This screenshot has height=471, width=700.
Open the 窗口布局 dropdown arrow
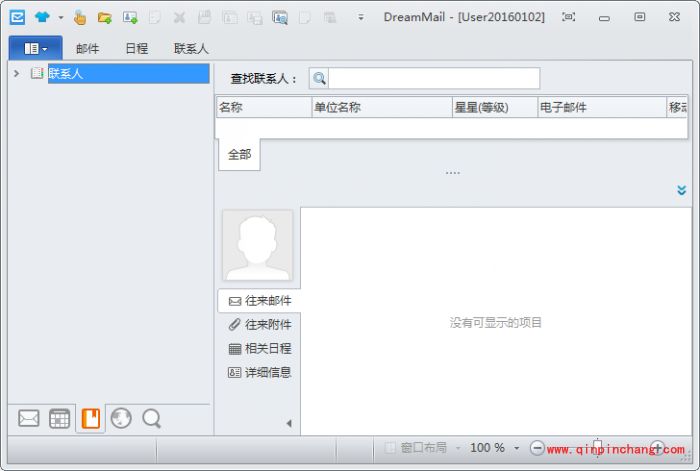point(458,448)
